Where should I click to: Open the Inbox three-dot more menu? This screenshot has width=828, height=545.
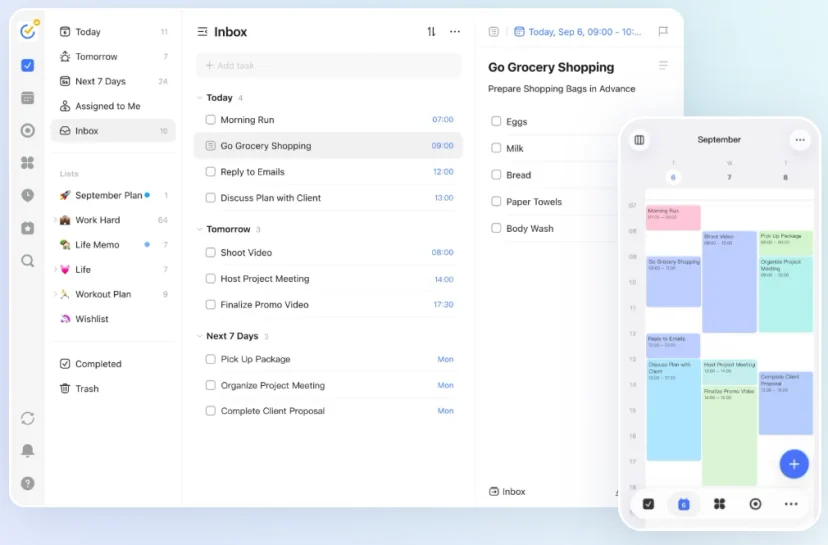[455, 32]
